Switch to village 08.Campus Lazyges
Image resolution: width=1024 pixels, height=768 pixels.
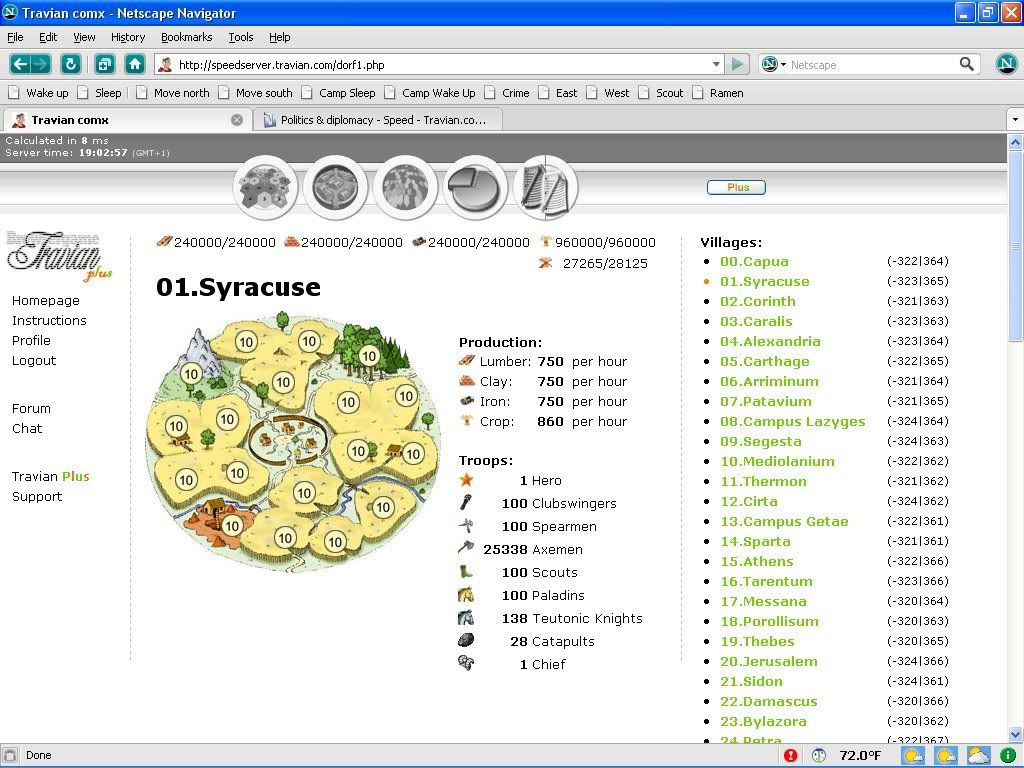792,421
